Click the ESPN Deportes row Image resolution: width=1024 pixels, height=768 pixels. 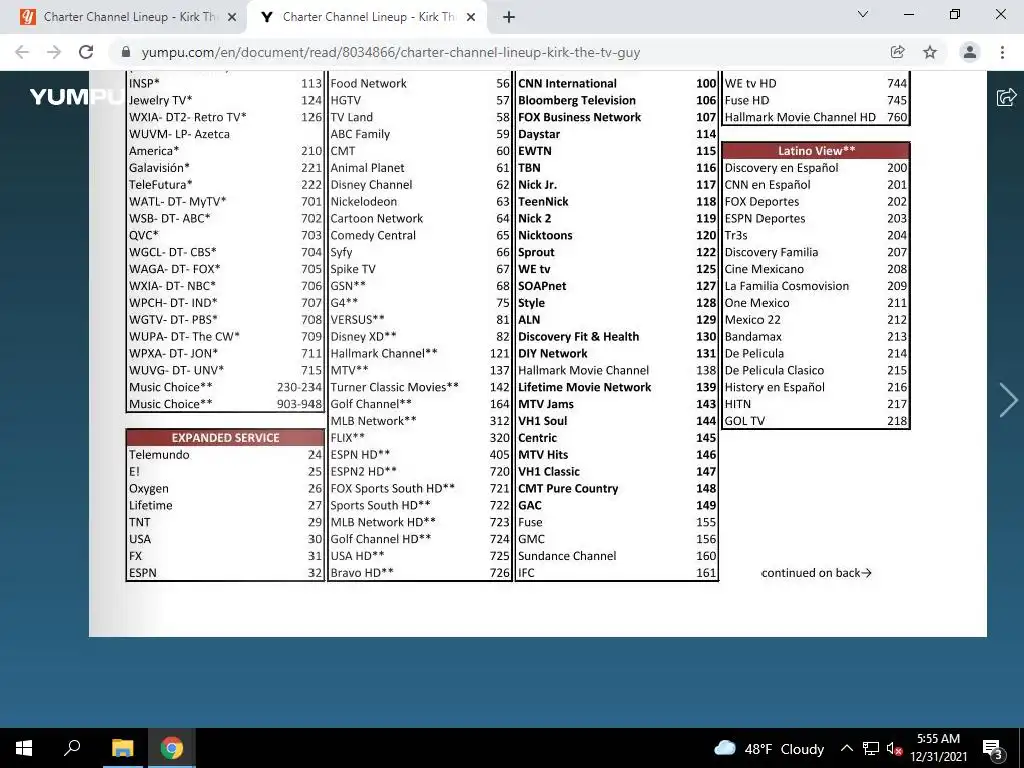(816, 218)
